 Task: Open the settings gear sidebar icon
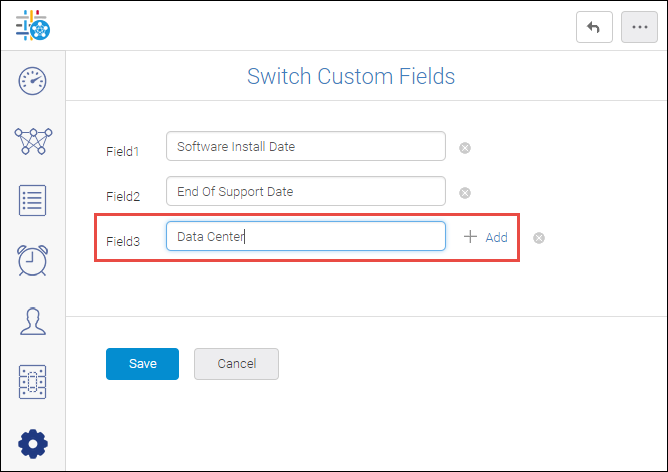(x=33, y=444)
